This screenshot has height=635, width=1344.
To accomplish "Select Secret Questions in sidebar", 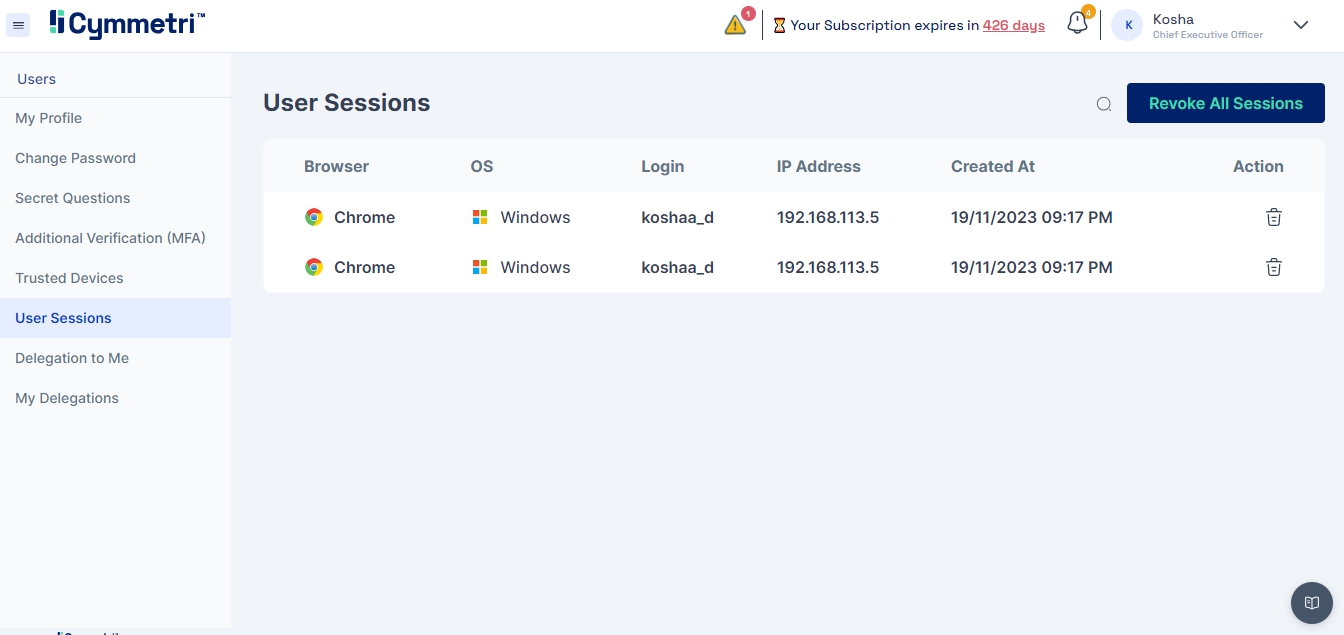I will tap(73, 198).
